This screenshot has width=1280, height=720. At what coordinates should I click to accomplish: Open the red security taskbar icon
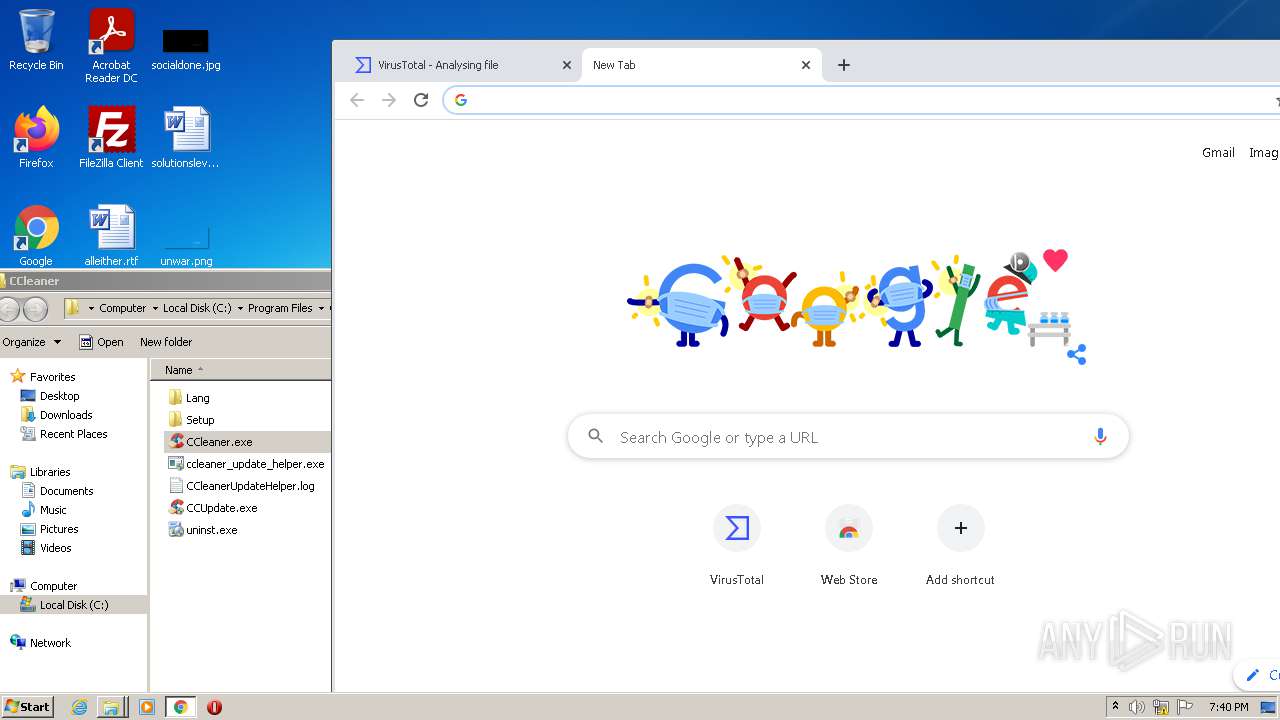coord(214,707)
